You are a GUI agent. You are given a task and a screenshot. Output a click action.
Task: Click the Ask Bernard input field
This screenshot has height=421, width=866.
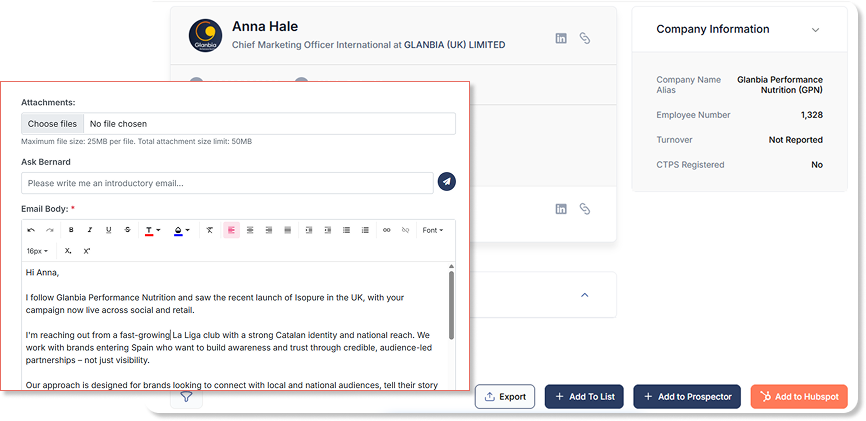coord(227,183)
